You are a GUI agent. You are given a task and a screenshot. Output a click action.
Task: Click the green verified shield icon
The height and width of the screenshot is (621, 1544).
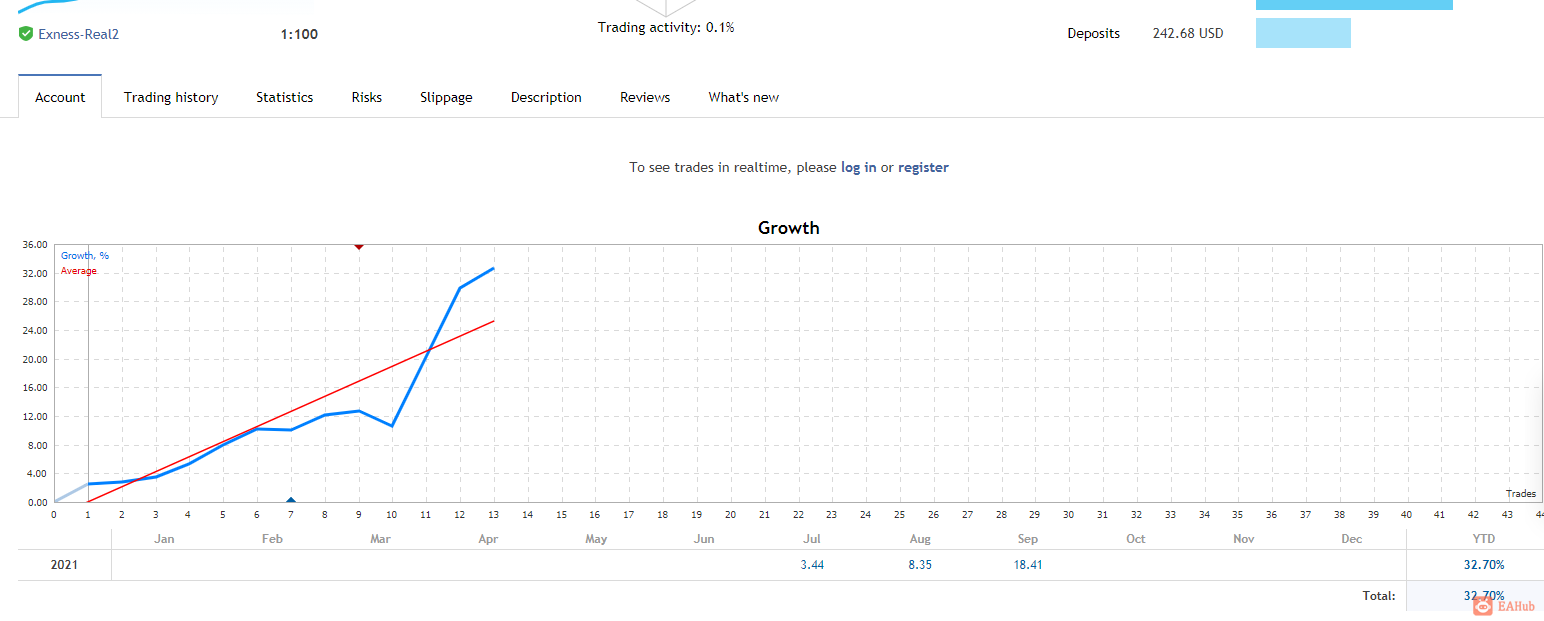[x=26, y=34]
